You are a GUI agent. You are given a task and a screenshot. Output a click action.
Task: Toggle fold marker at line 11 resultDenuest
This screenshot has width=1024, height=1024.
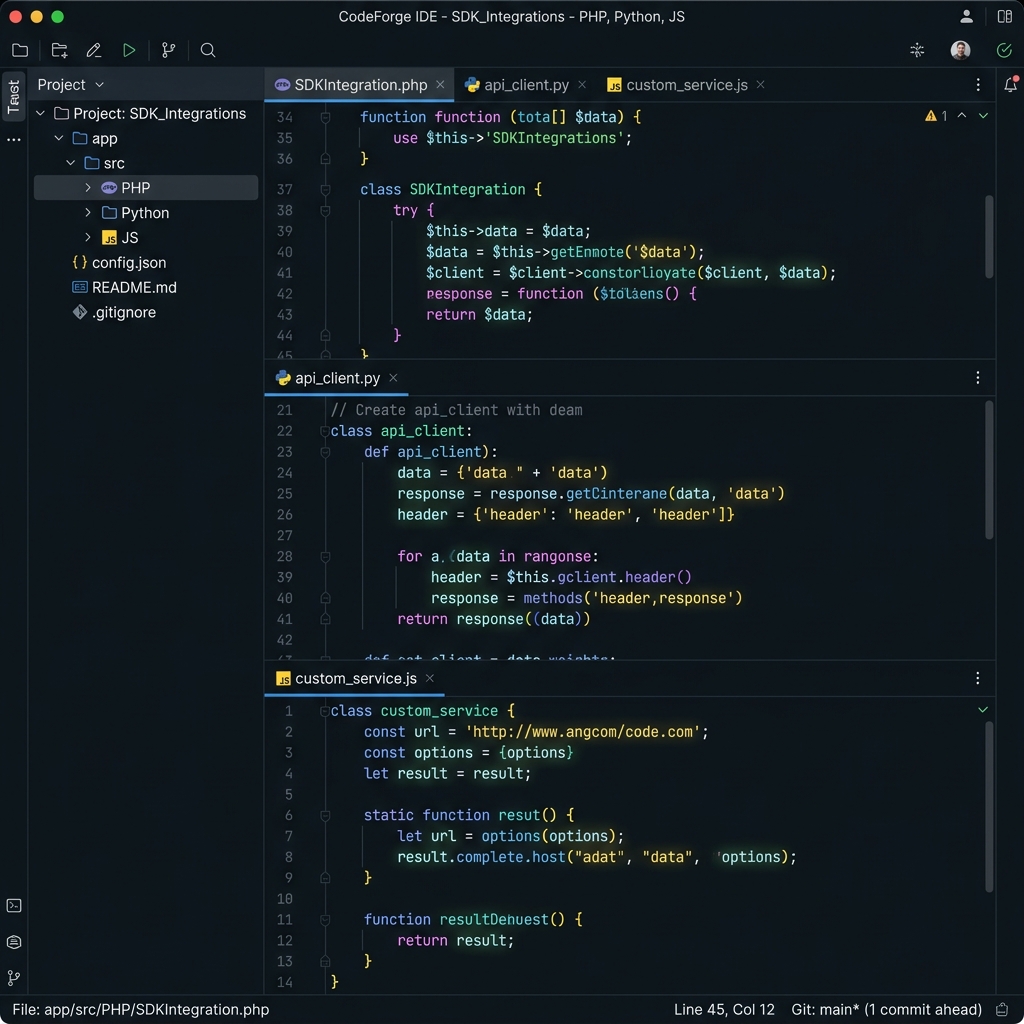[x=325, y=920]
